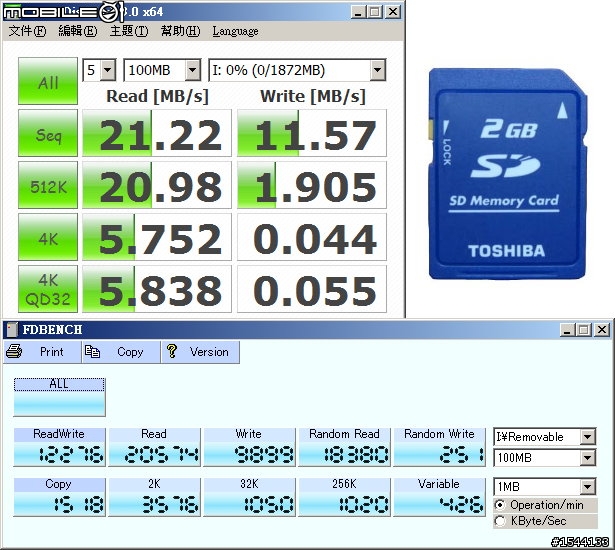Click the FDBENCH title bar app icon
The width and height of the screenshot is (615, 550).
[12, 330]
